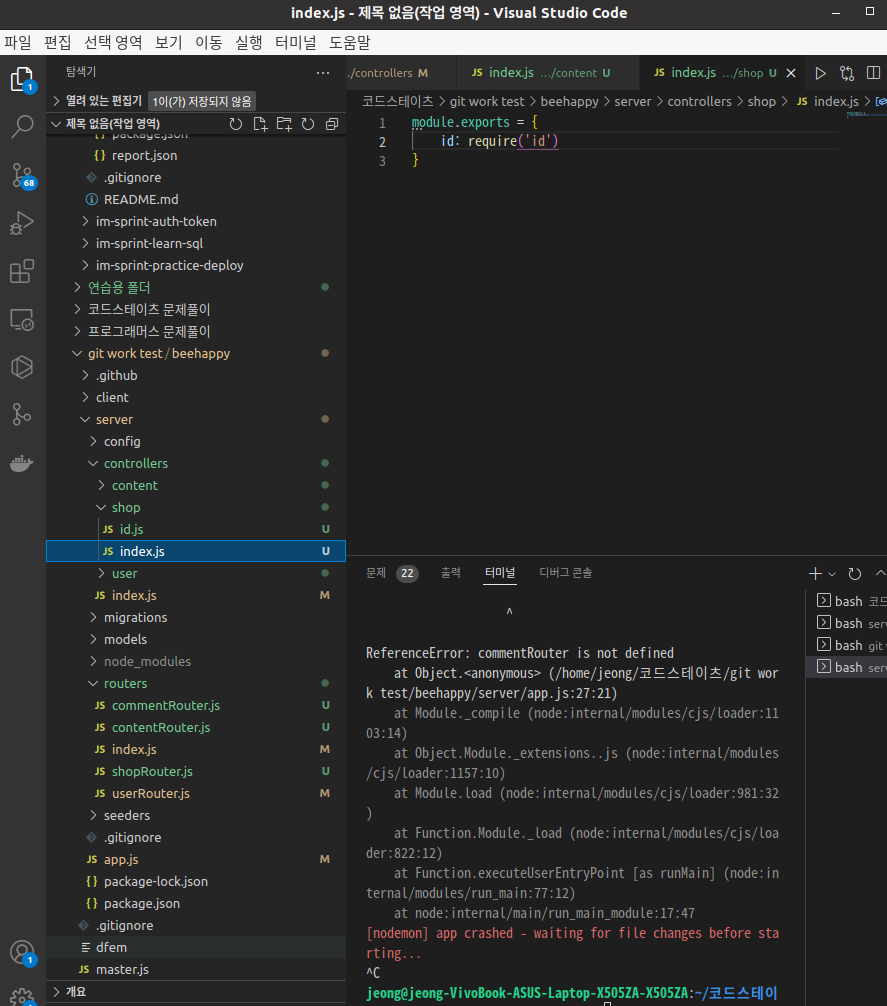
Task: Open the dfem file
Action: click(111, 948)
